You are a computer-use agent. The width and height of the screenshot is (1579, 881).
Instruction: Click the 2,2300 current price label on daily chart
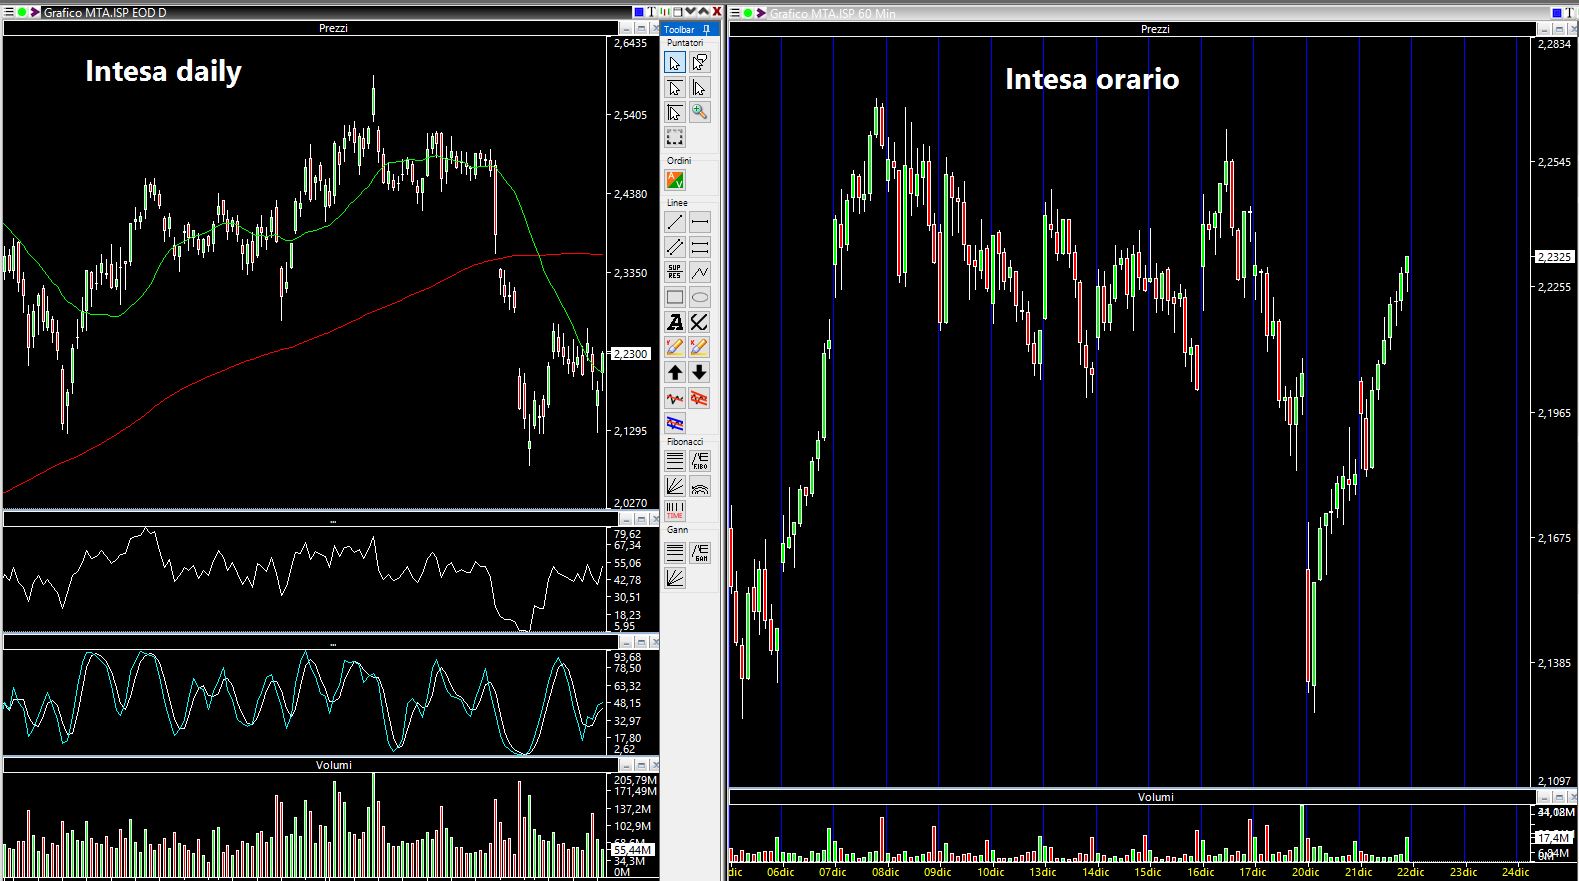coord(630,354)
